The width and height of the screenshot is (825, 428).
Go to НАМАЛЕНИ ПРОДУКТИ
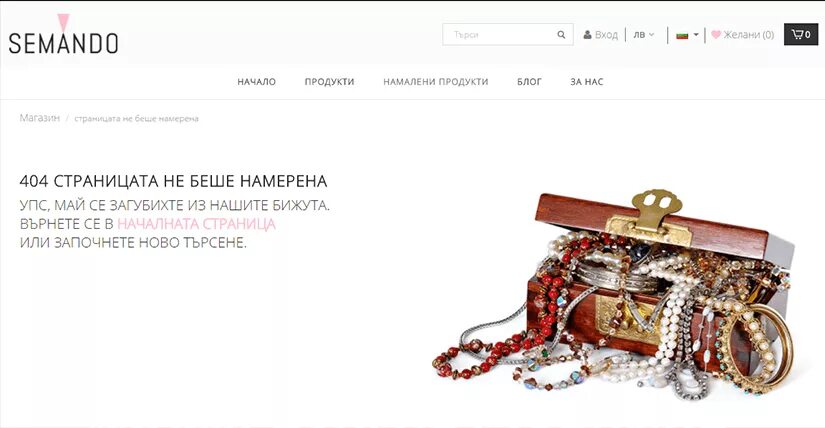point(436,82)
